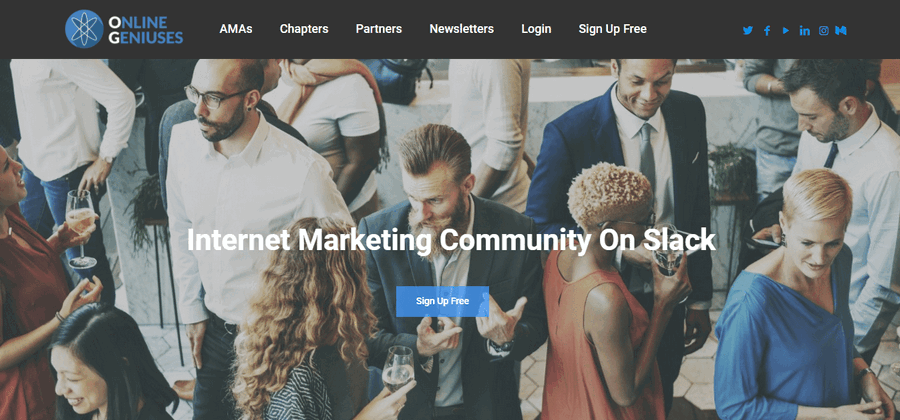Open the AMAs menu item

coord(236,29)
